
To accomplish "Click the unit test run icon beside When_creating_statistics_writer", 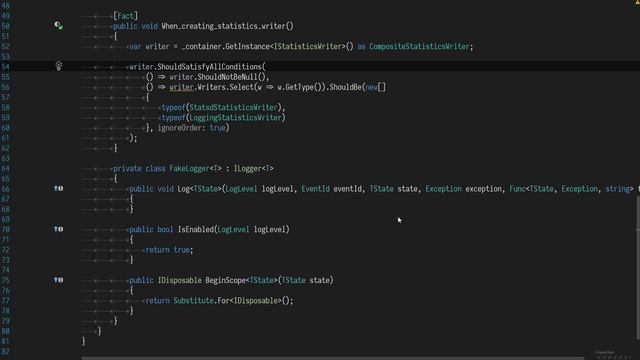I will pyautogui.click(x=58, y=26).
